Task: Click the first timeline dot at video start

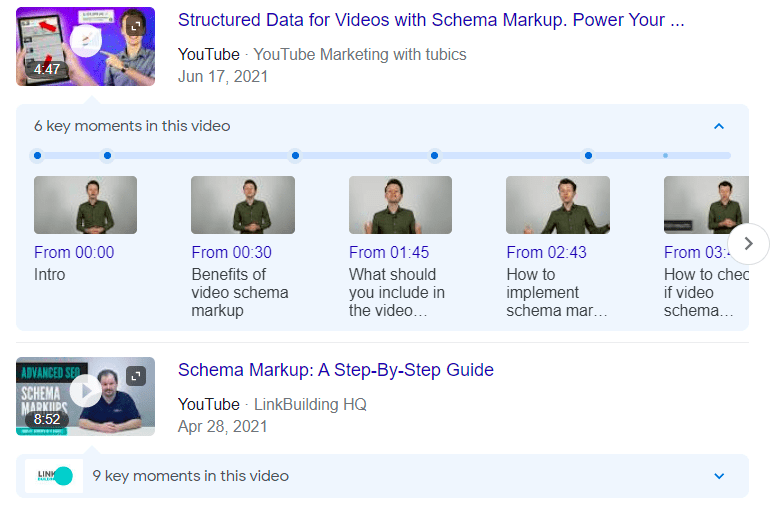Action: click(x=38, y=155)
